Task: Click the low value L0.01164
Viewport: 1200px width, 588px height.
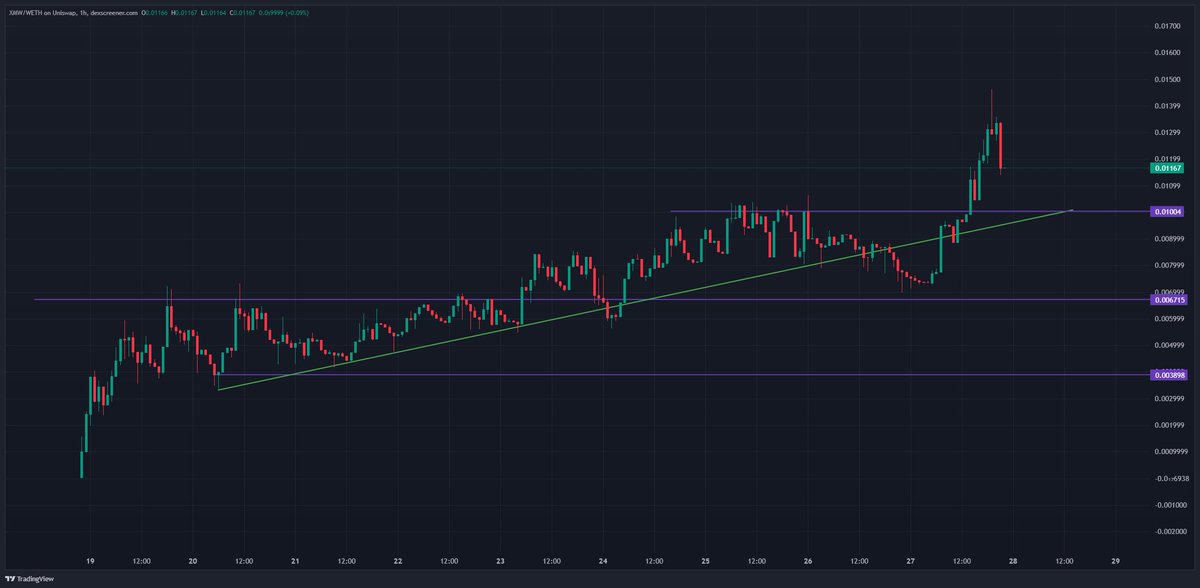Action: [213, 13]
